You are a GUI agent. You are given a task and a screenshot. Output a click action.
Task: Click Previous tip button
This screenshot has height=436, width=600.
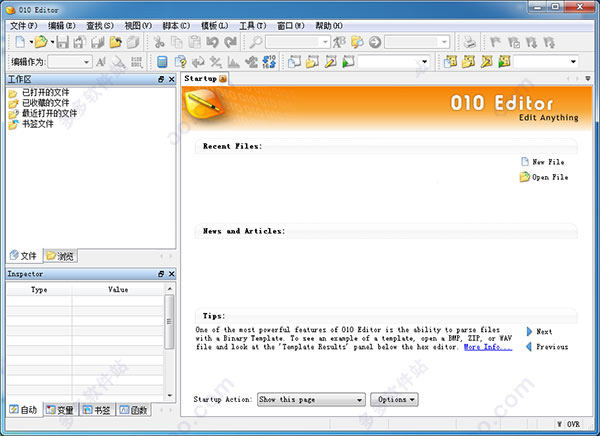pyautogui.click(x=547, y=347)
